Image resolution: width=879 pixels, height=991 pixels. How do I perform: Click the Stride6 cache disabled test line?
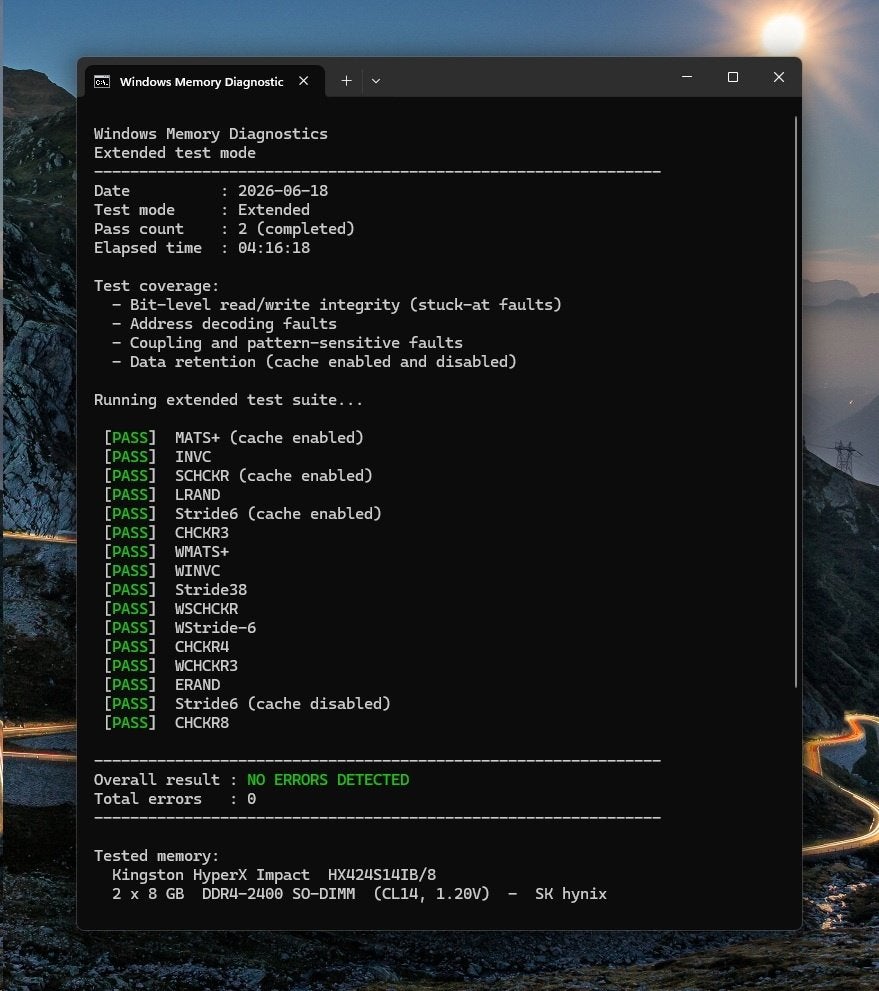tap(282, 704)
